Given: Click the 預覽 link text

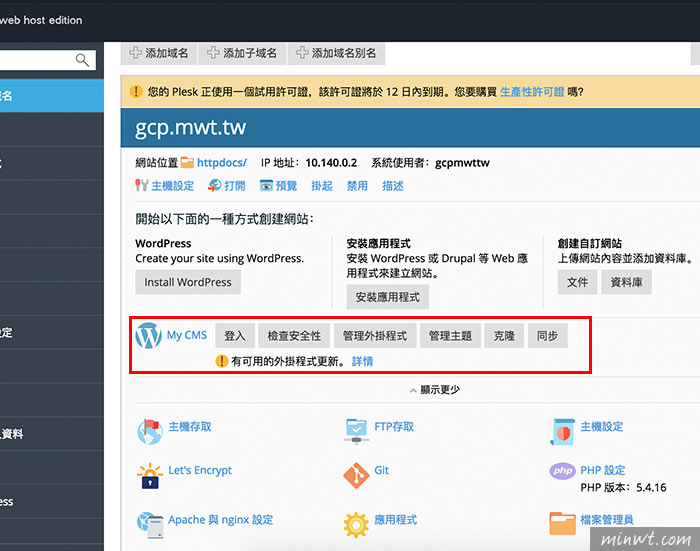Looking at the screenshot, I should tap(287, 186).
